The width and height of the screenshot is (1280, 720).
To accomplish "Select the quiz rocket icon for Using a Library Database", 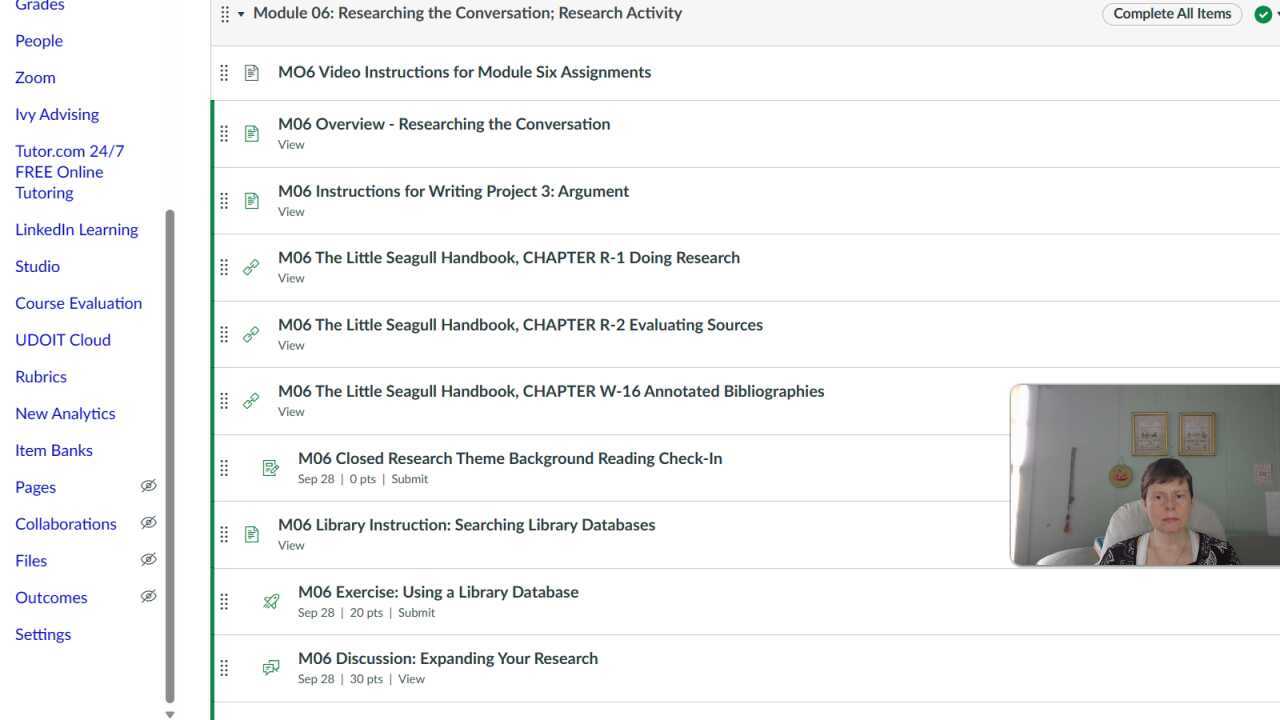I will tap(270, 601).
